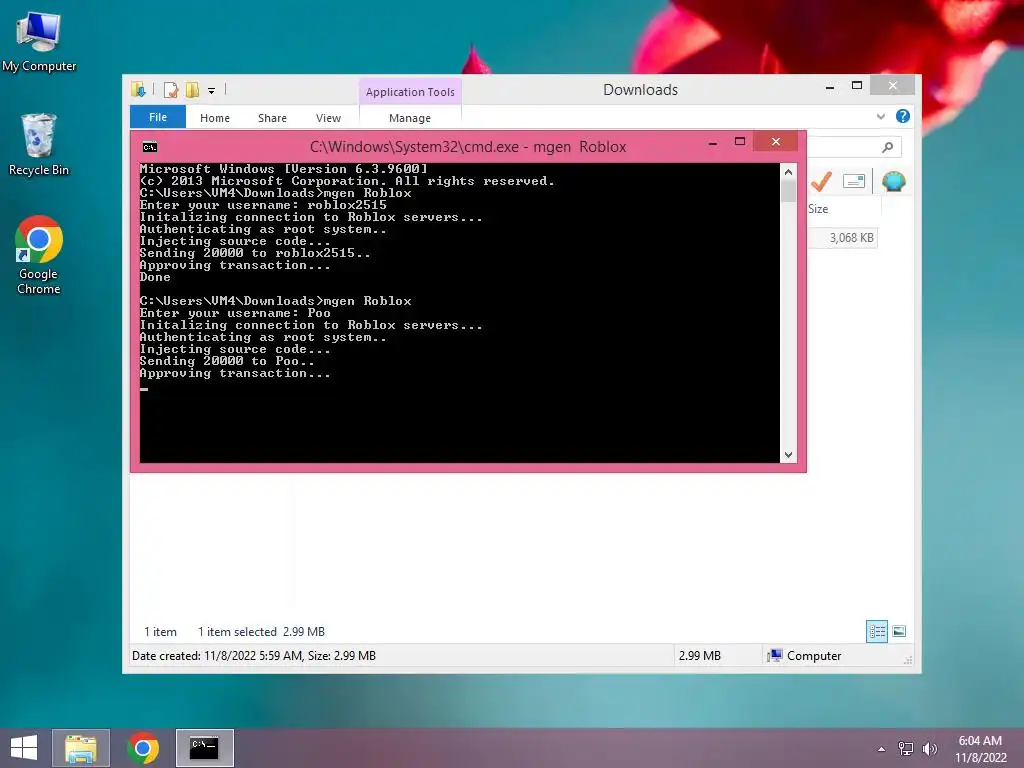The image size is (1024, 768).
Task: Open the taskbar clock showing 6:04 AM
Action: coord(980,748)
